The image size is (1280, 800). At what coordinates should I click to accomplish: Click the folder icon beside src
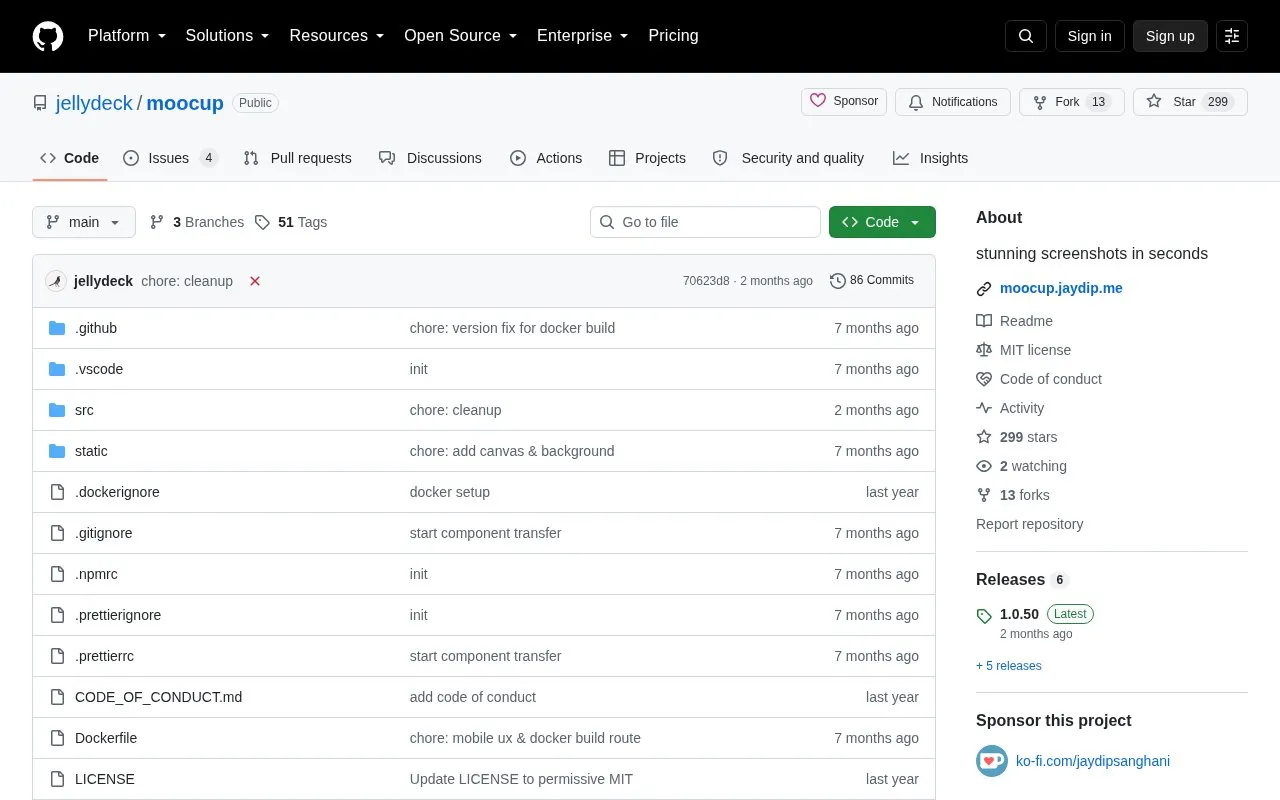pyautogui.click(x=57, y=410)
